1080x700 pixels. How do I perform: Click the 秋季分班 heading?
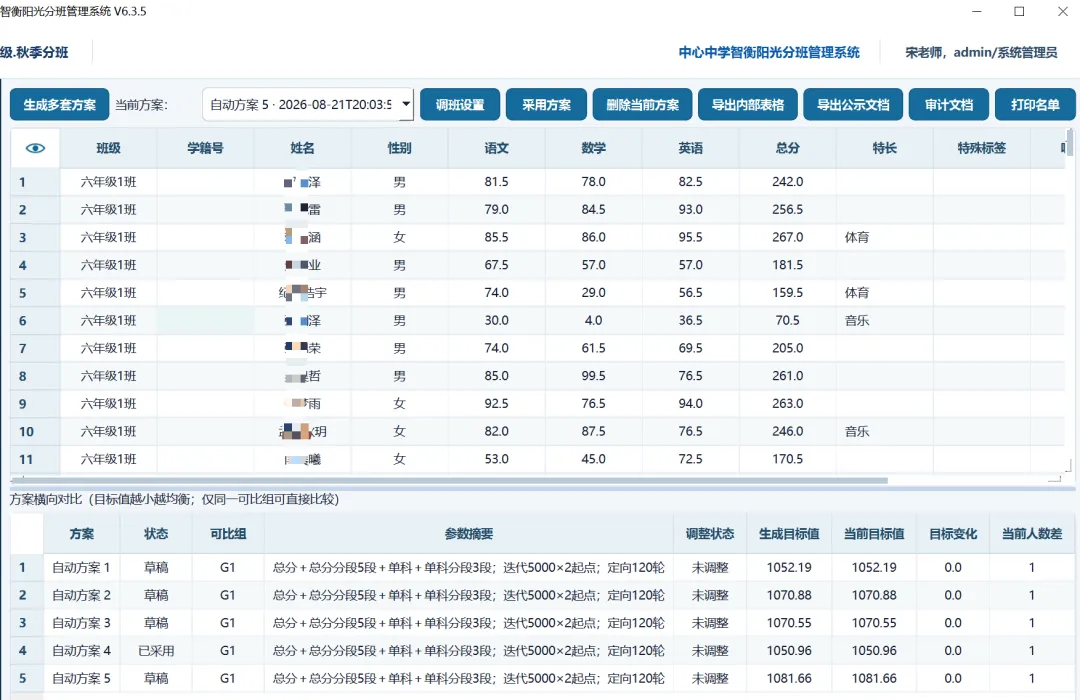34,52
